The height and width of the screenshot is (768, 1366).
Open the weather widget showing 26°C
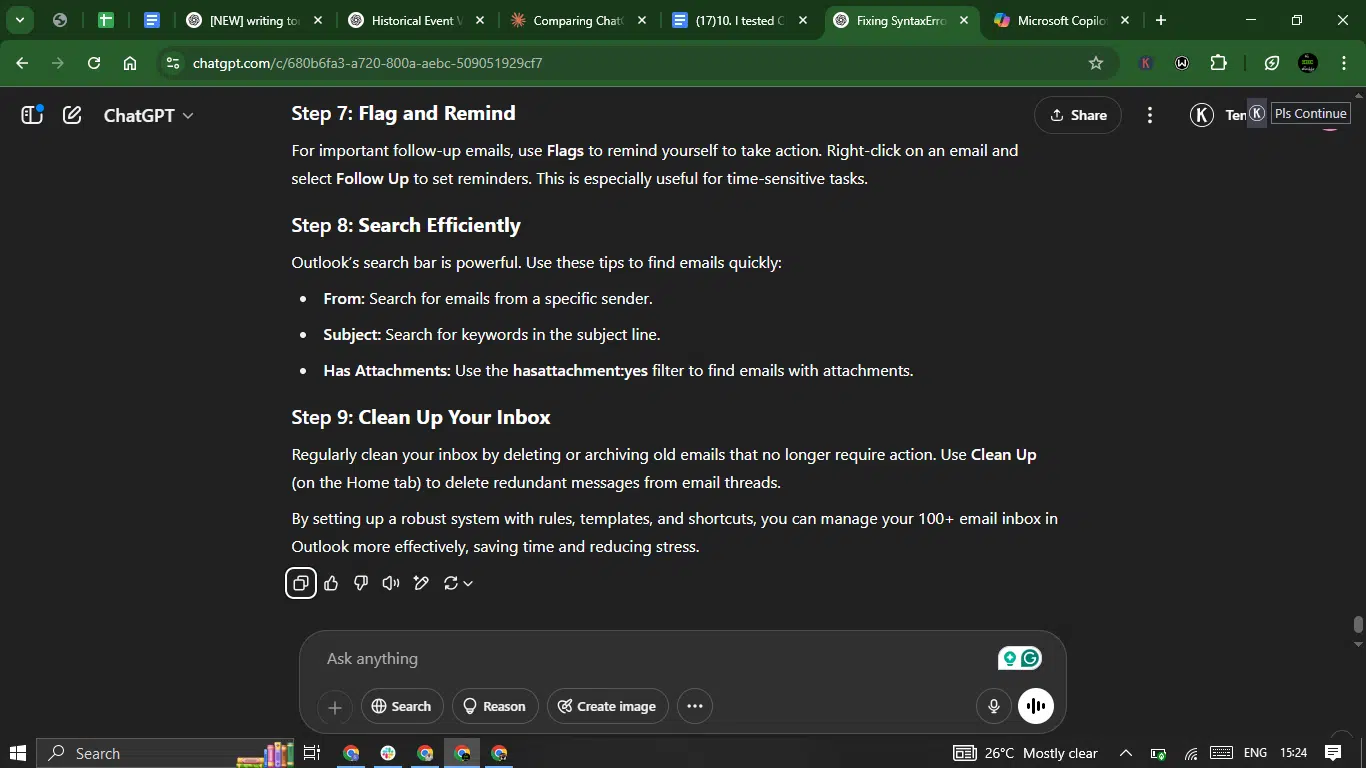coord(1025,753)
